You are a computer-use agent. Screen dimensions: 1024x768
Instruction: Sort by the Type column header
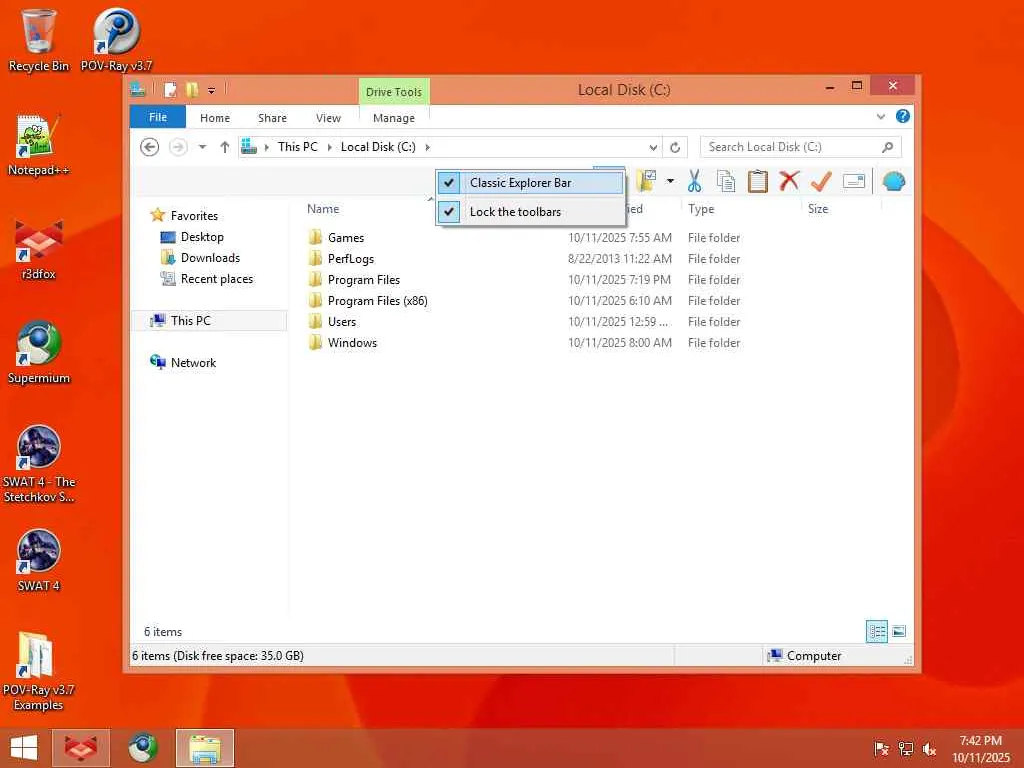[x=701, y=209]
